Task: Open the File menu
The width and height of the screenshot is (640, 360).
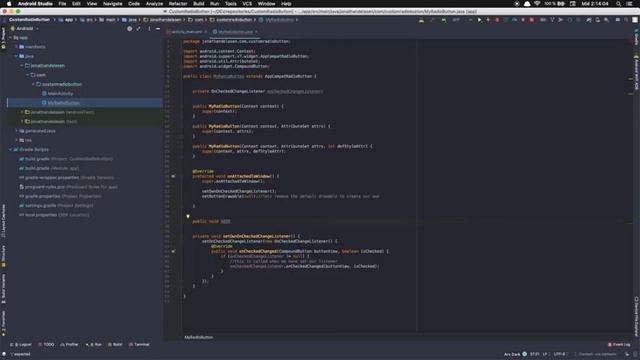Action: click(62, 4)
